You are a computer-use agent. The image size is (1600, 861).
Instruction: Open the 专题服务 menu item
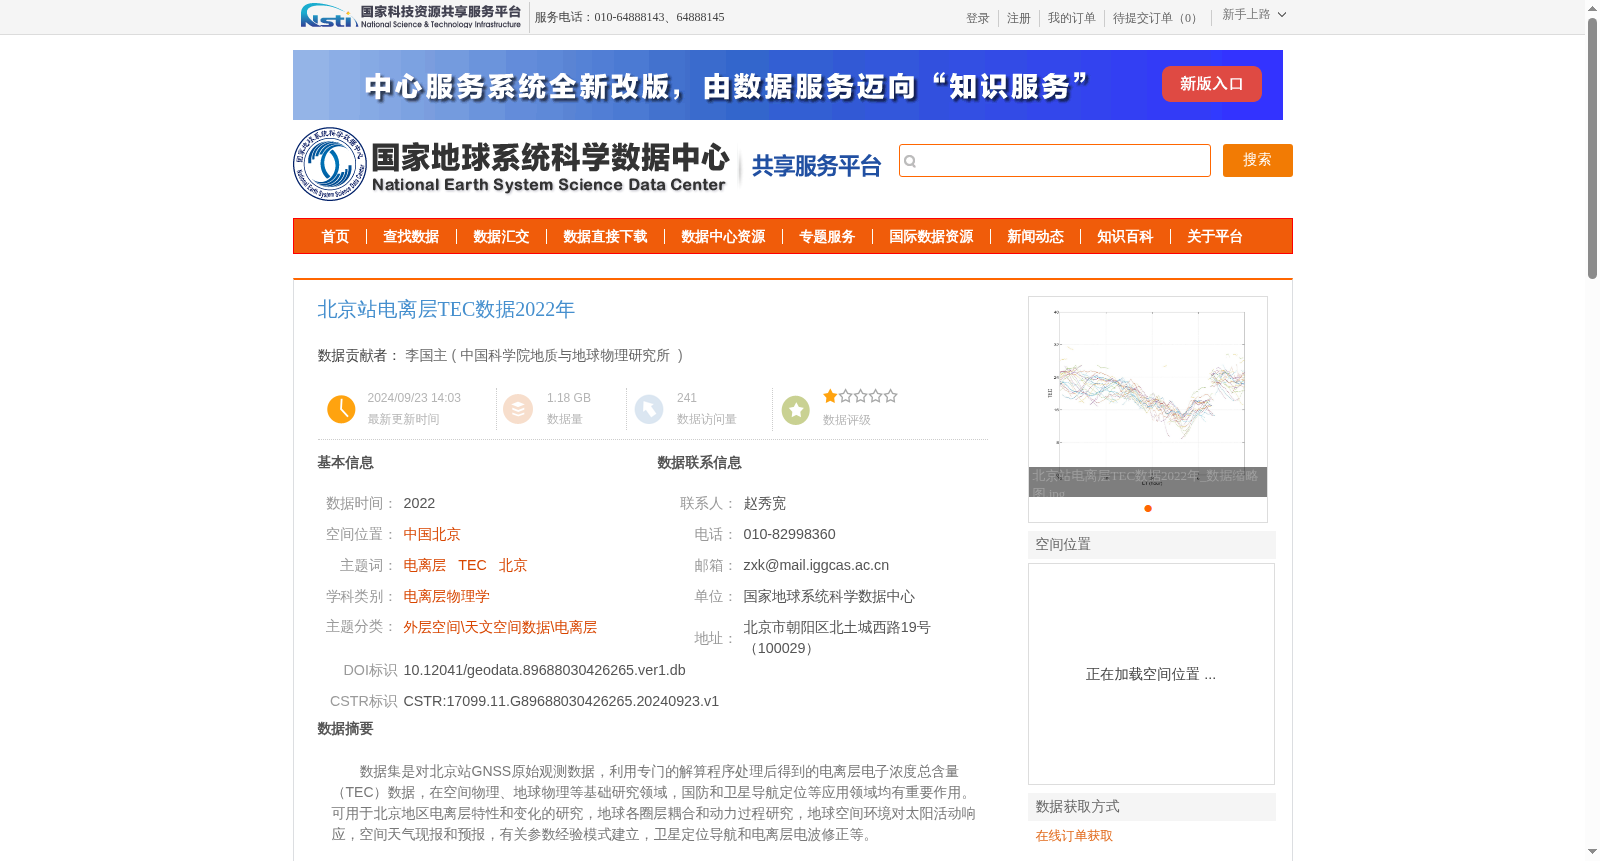click(x=827, y=237)
